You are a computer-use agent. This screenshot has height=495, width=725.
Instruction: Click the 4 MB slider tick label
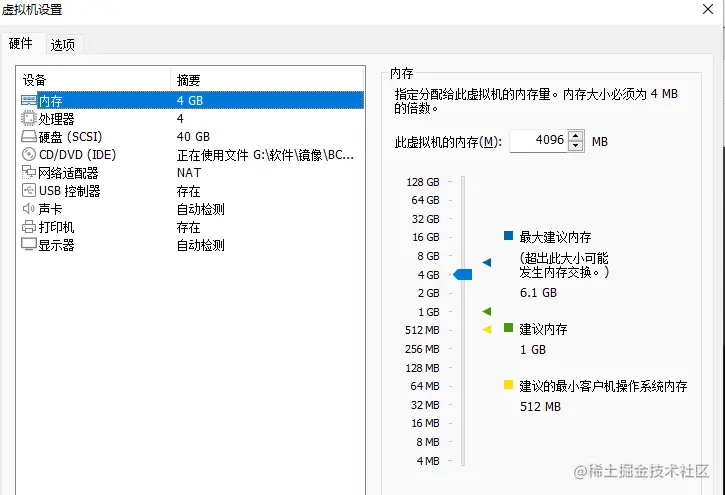pos(428,461)
